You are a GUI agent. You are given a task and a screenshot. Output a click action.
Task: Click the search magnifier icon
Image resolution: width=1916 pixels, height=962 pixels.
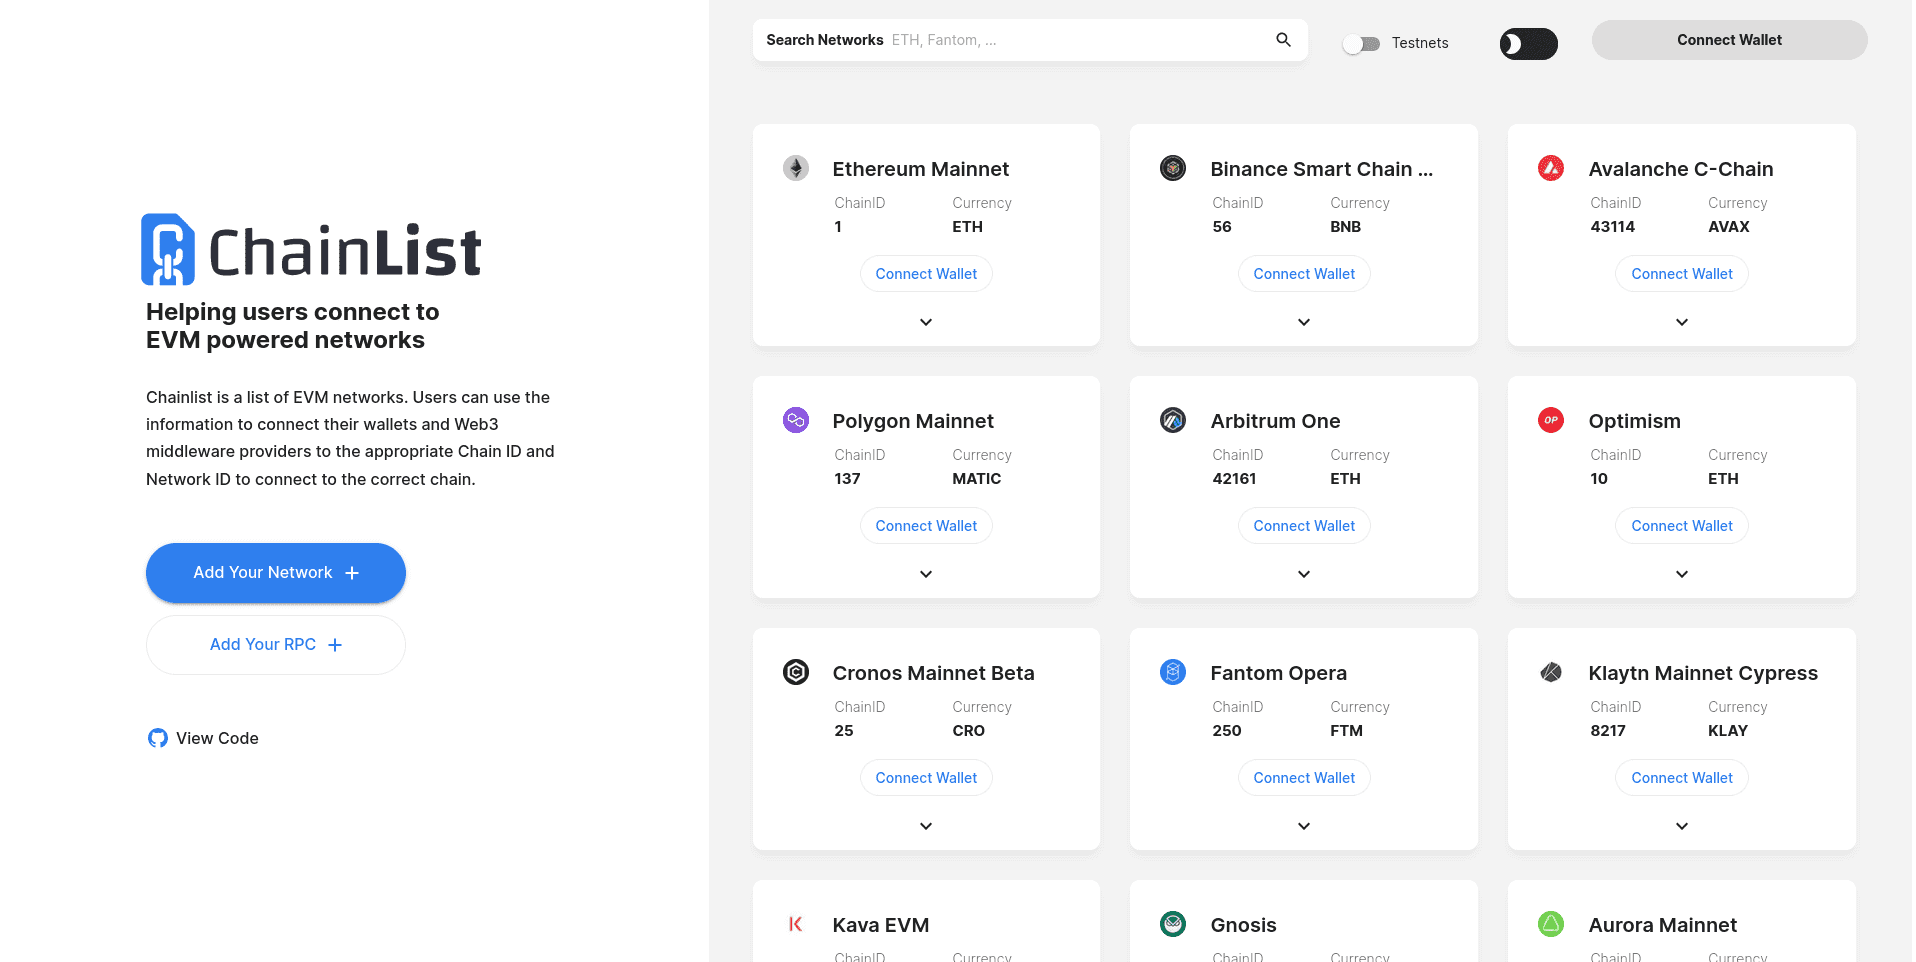click(x=1283, y=40)
